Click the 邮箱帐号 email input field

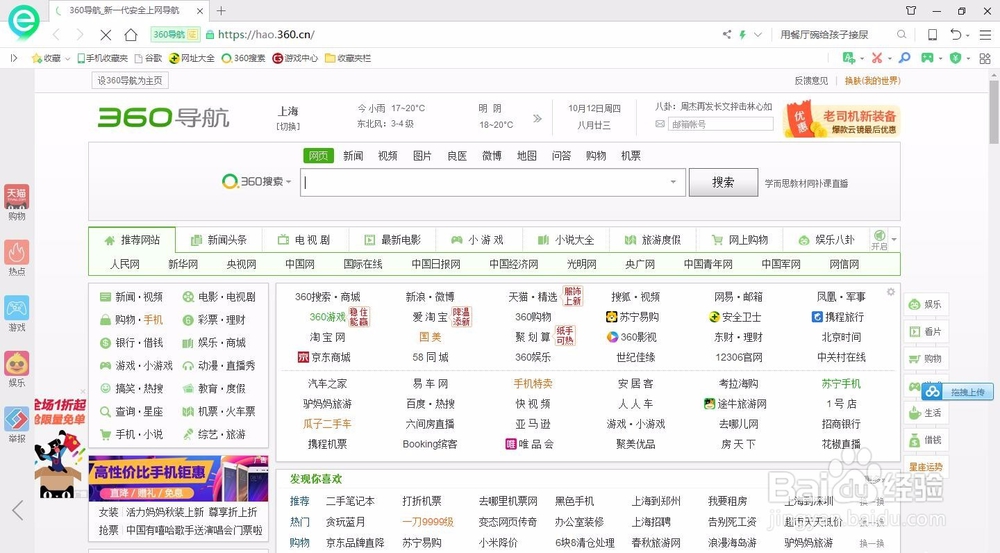coord(720,124)
